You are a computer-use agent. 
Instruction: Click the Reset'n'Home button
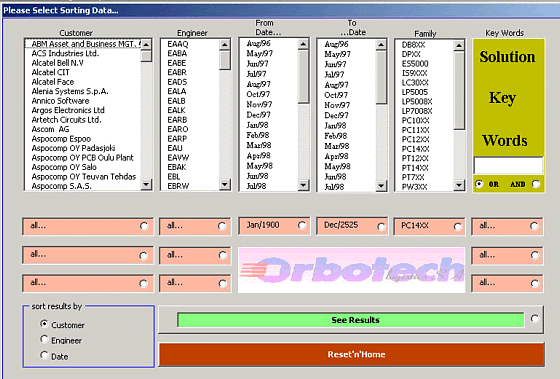[351, 354]
